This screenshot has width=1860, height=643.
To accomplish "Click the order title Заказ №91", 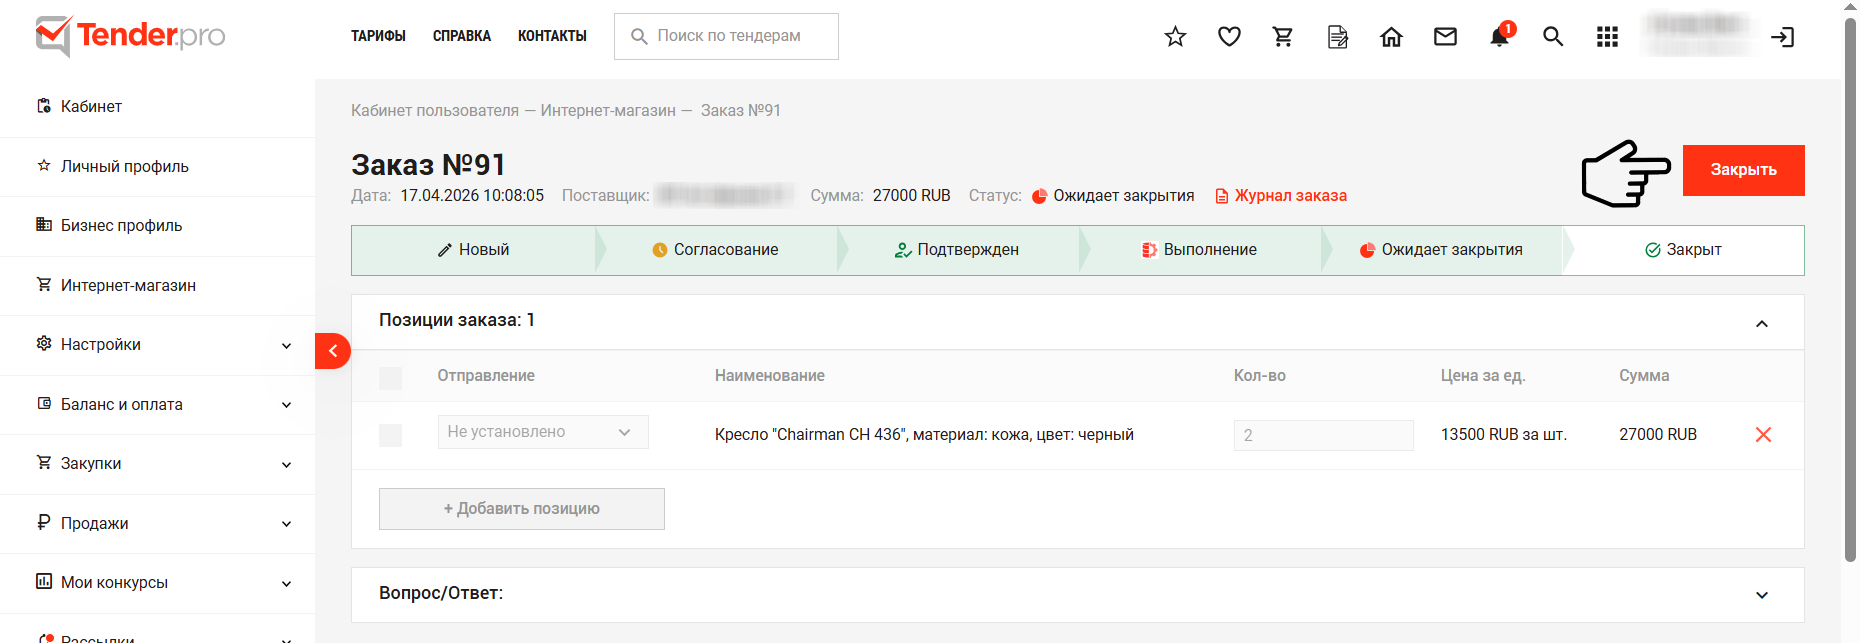I will (428, 164).
